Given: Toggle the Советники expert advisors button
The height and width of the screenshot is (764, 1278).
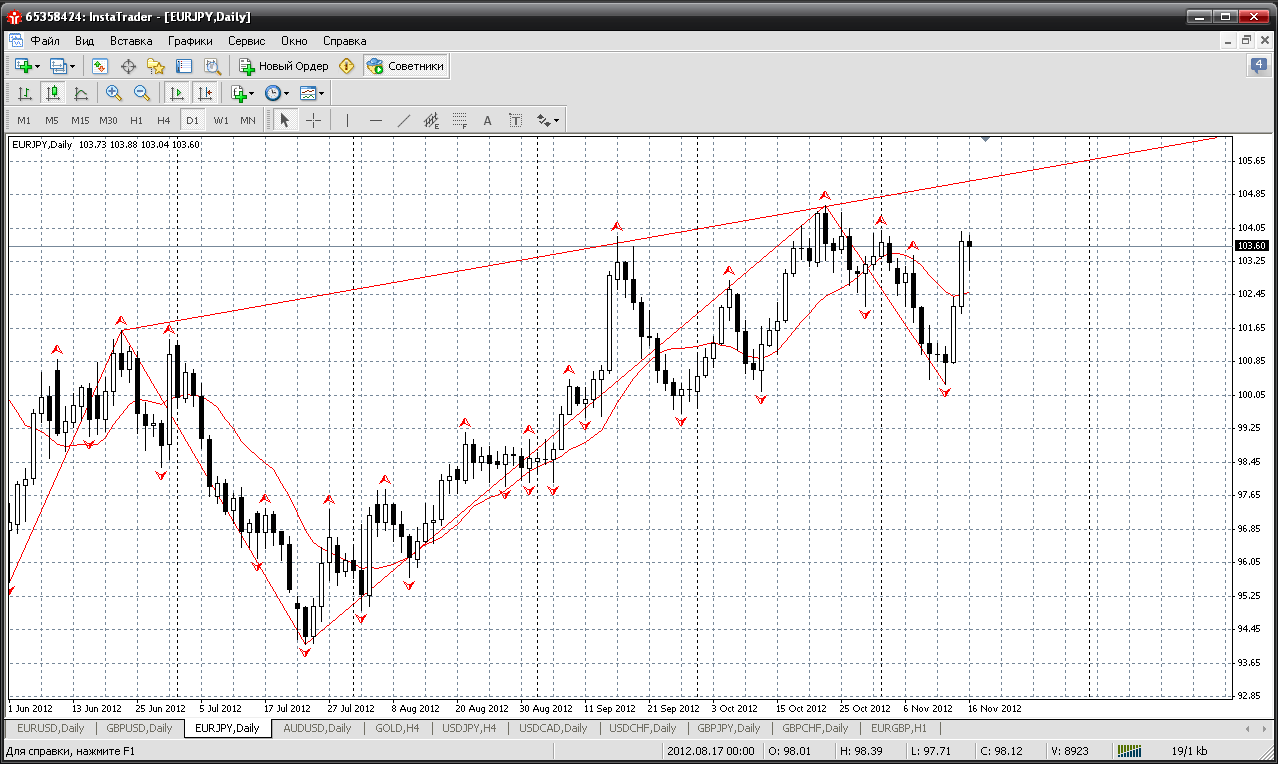Looking at the screenshot, I should [x=405, y=66].
